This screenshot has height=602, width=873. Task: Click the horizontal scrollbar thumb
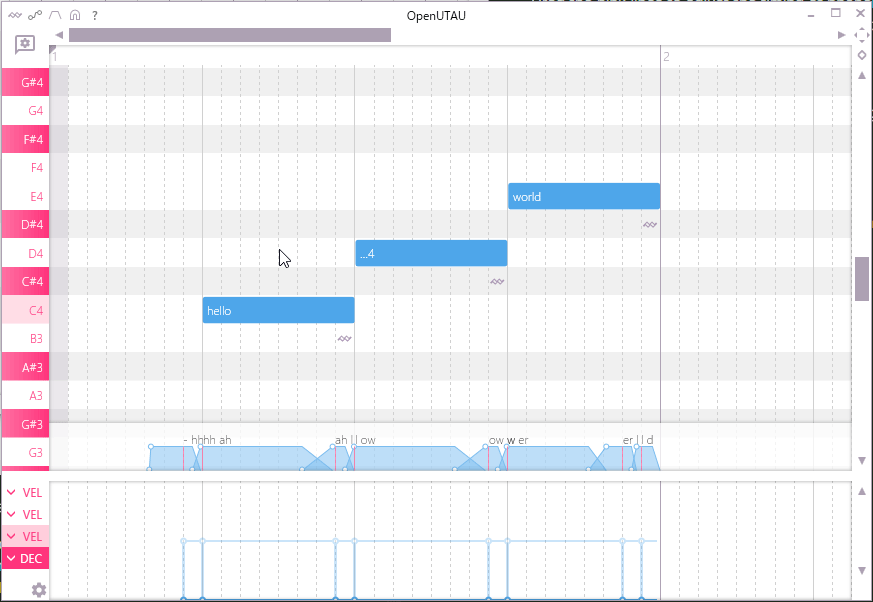pos(230,35)
